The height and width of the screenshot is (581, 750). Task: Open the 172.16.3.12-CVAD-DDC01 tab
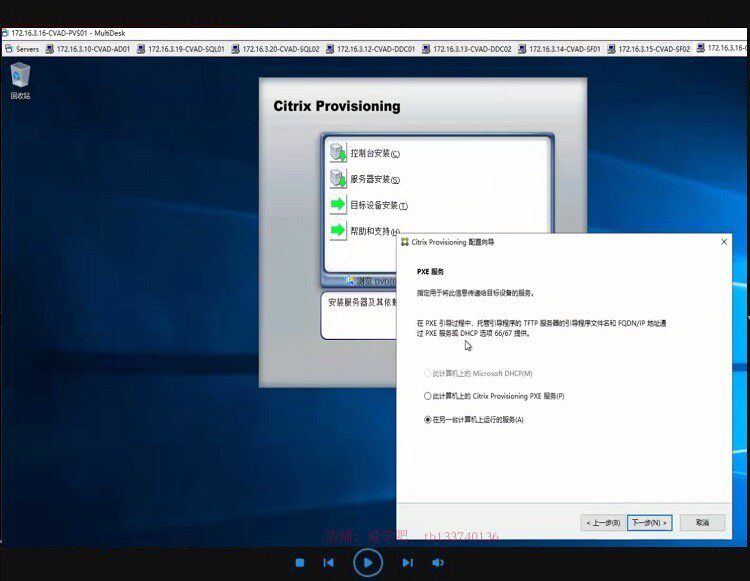[x=370, y=49]
